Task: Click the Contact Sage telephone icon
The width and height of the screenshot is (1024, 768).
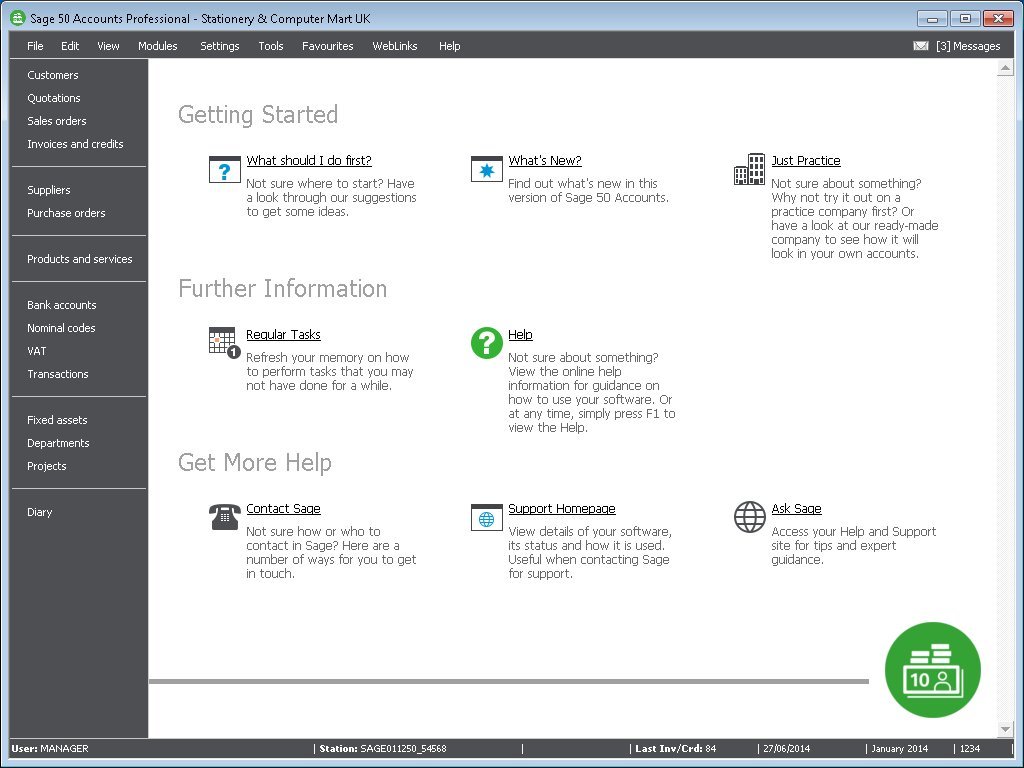Action: tap(225, 517)
